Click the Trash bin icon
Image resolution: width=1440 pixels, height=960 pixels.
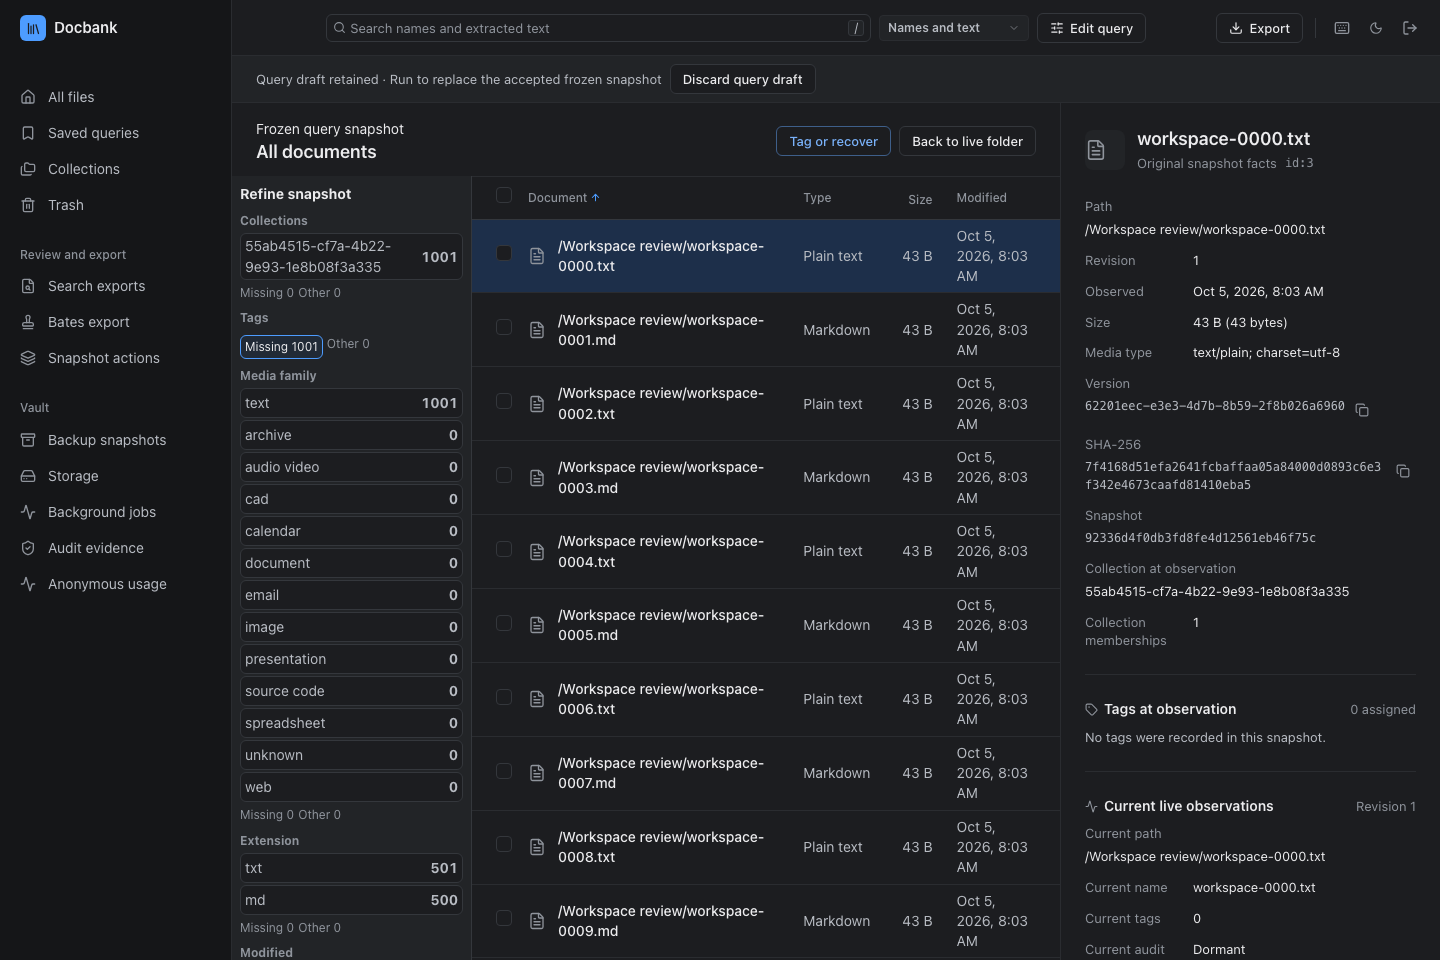(28, 205)
